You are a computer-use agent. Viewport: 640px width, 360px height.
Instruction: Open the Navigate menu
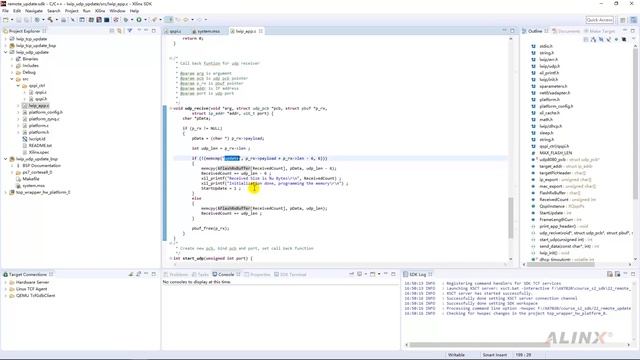pyautogui.click(x=34, y=11)
